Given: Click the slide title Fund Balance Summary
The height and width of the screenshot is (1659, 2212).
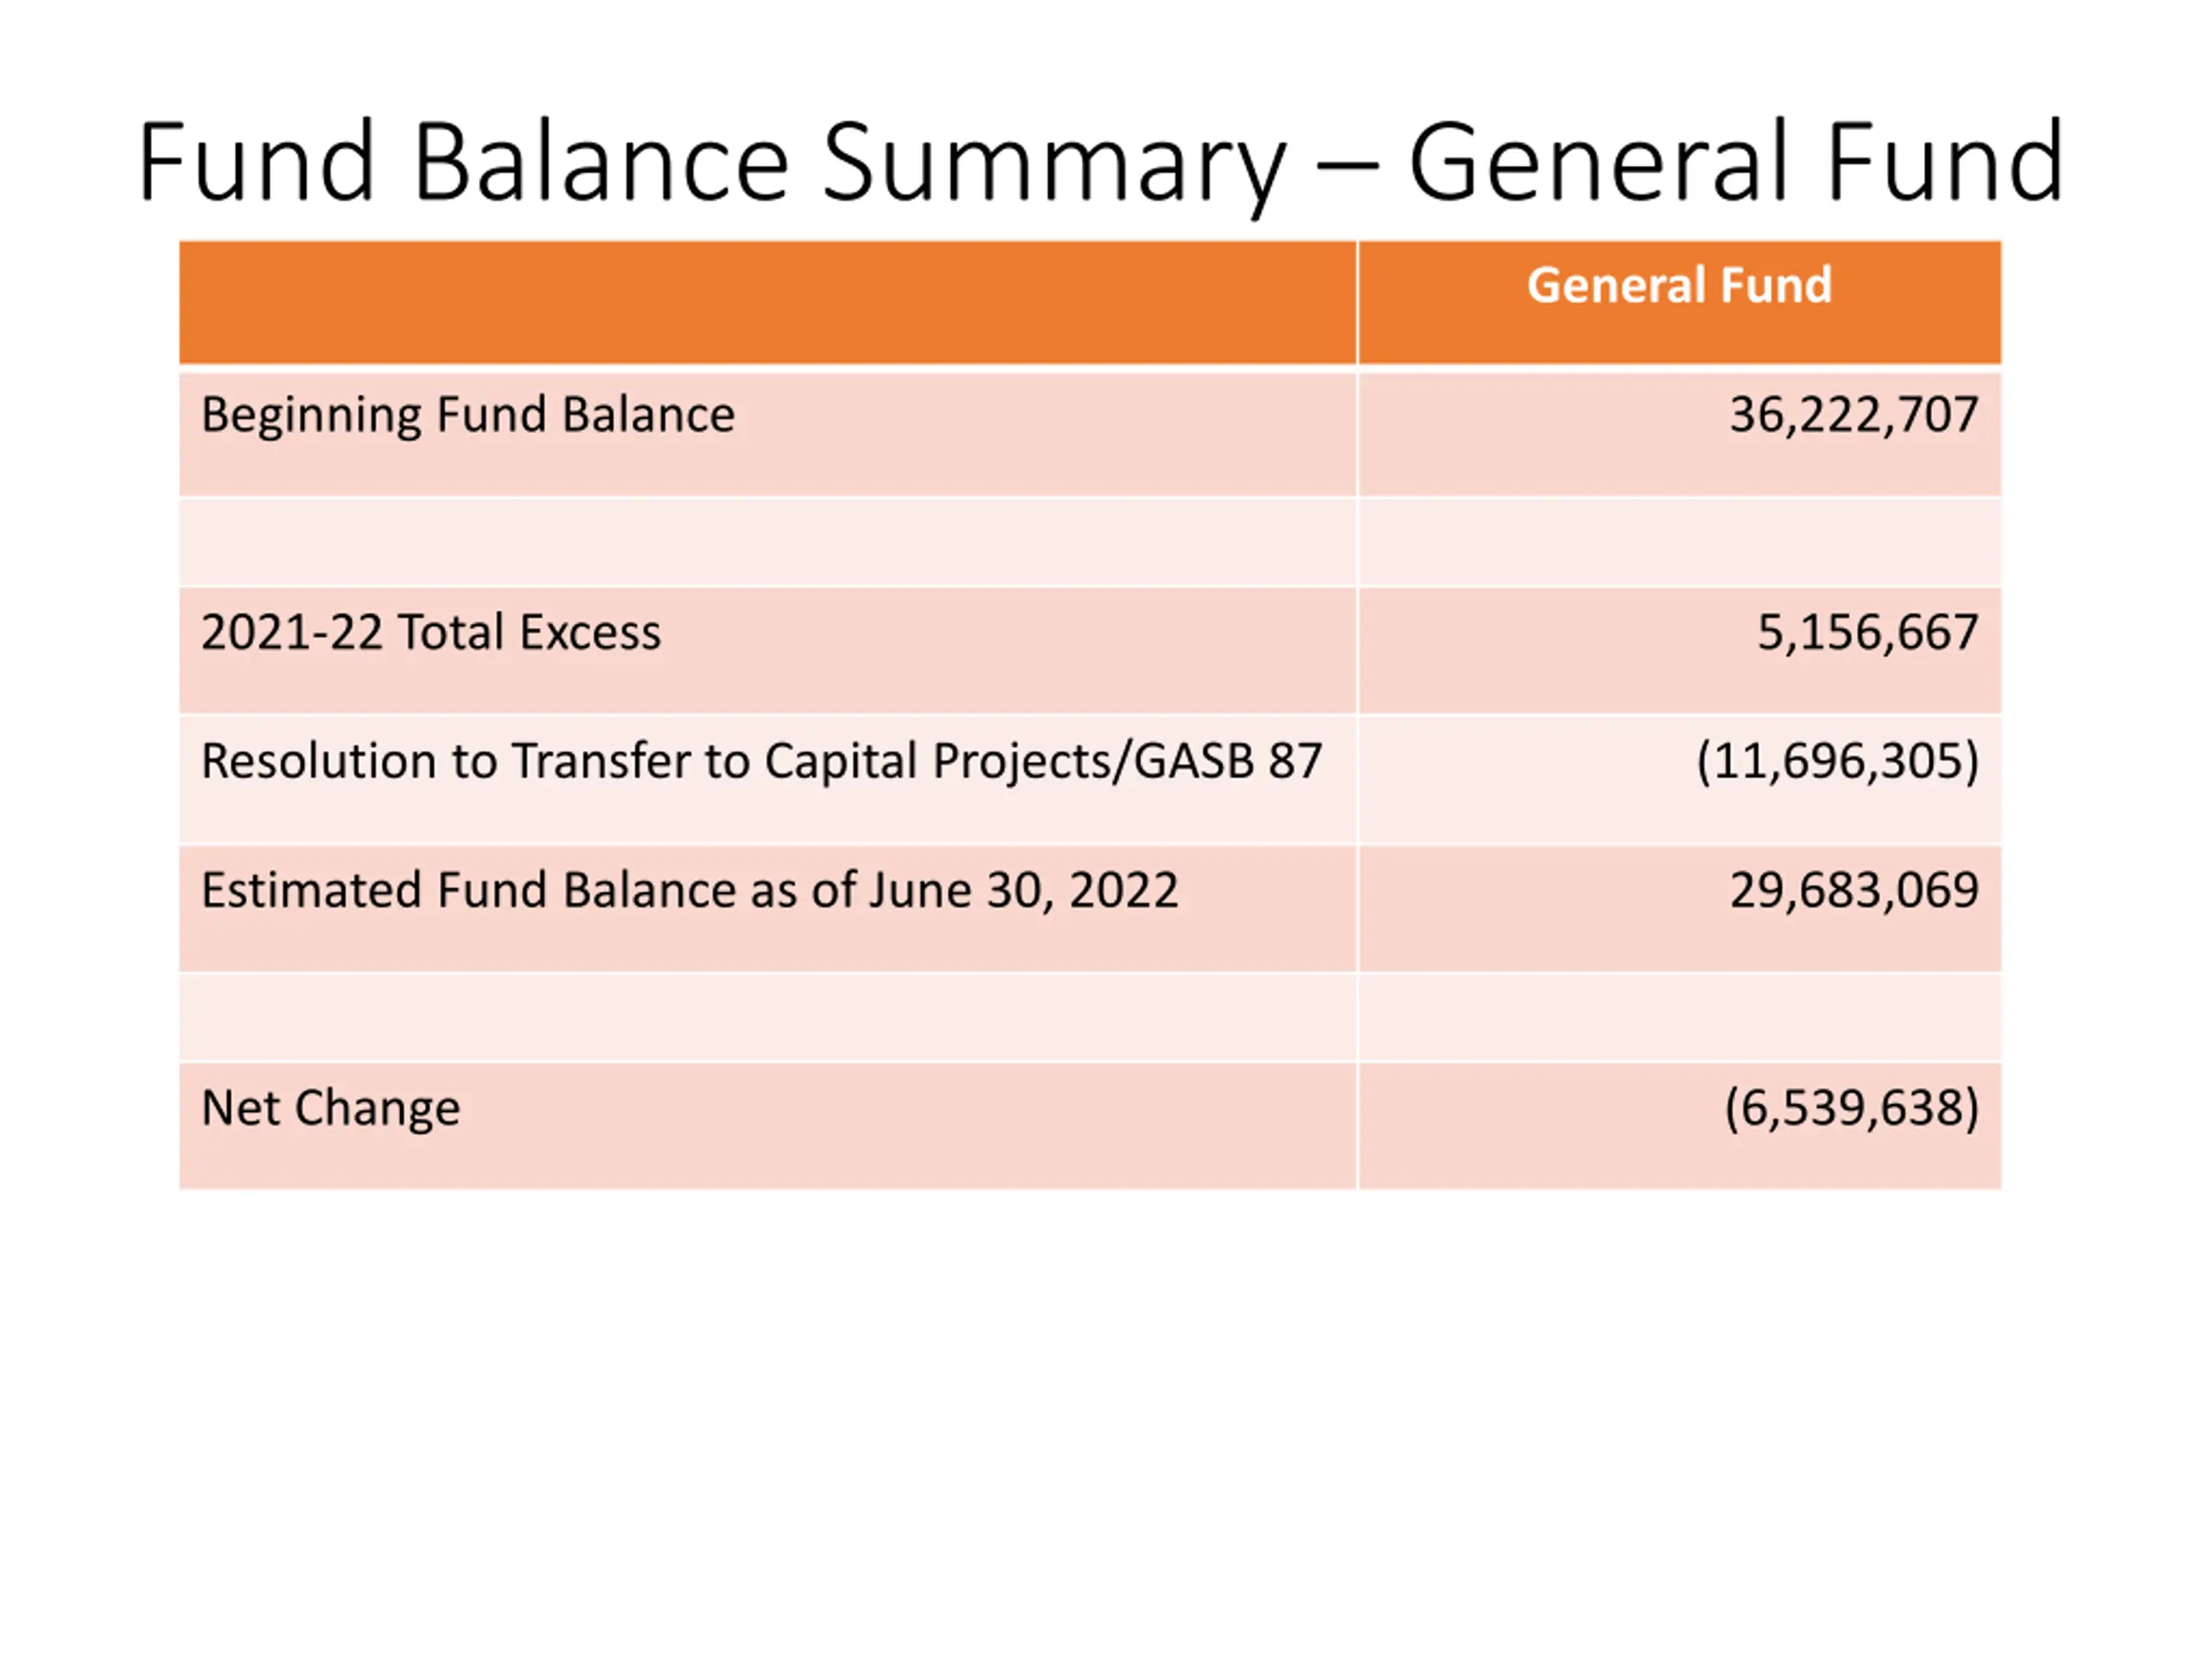Looking at the screenshot, I should click(x=1100, y=164).
